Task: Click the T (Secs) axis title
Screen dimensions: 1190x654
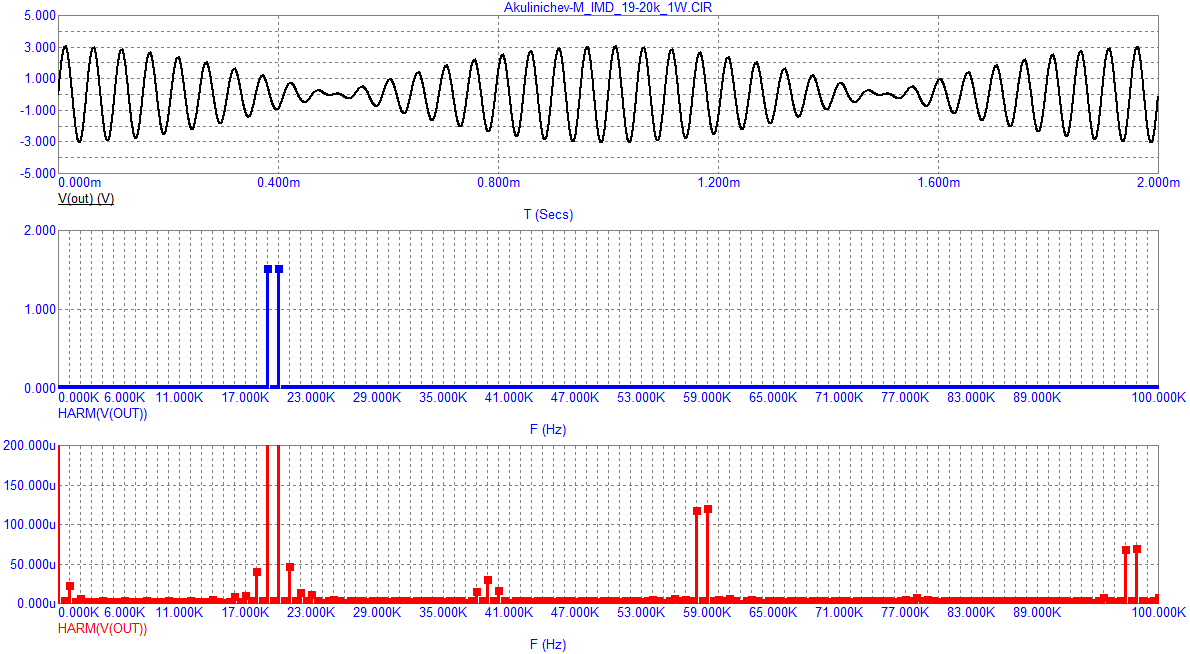Action: point(548,215)
